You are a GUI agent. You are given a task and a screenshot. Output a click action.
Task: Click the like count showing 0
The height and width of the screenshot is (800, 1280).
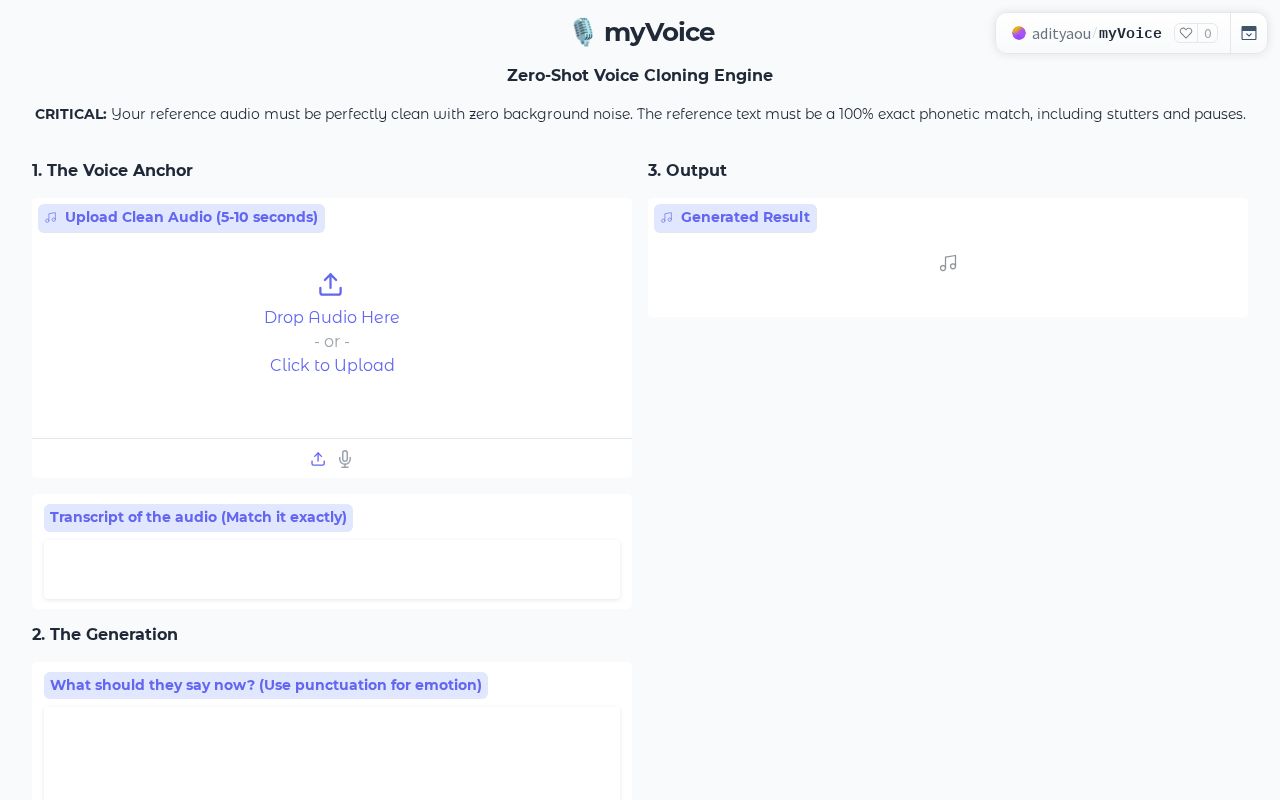(1208, 34)
